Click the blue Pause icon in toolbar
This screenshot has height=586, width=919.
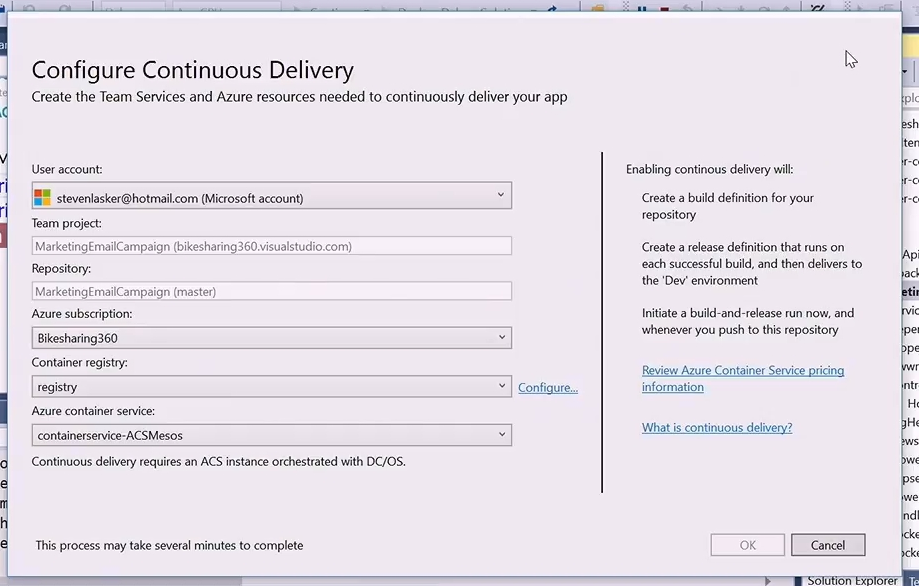(642, 7)
